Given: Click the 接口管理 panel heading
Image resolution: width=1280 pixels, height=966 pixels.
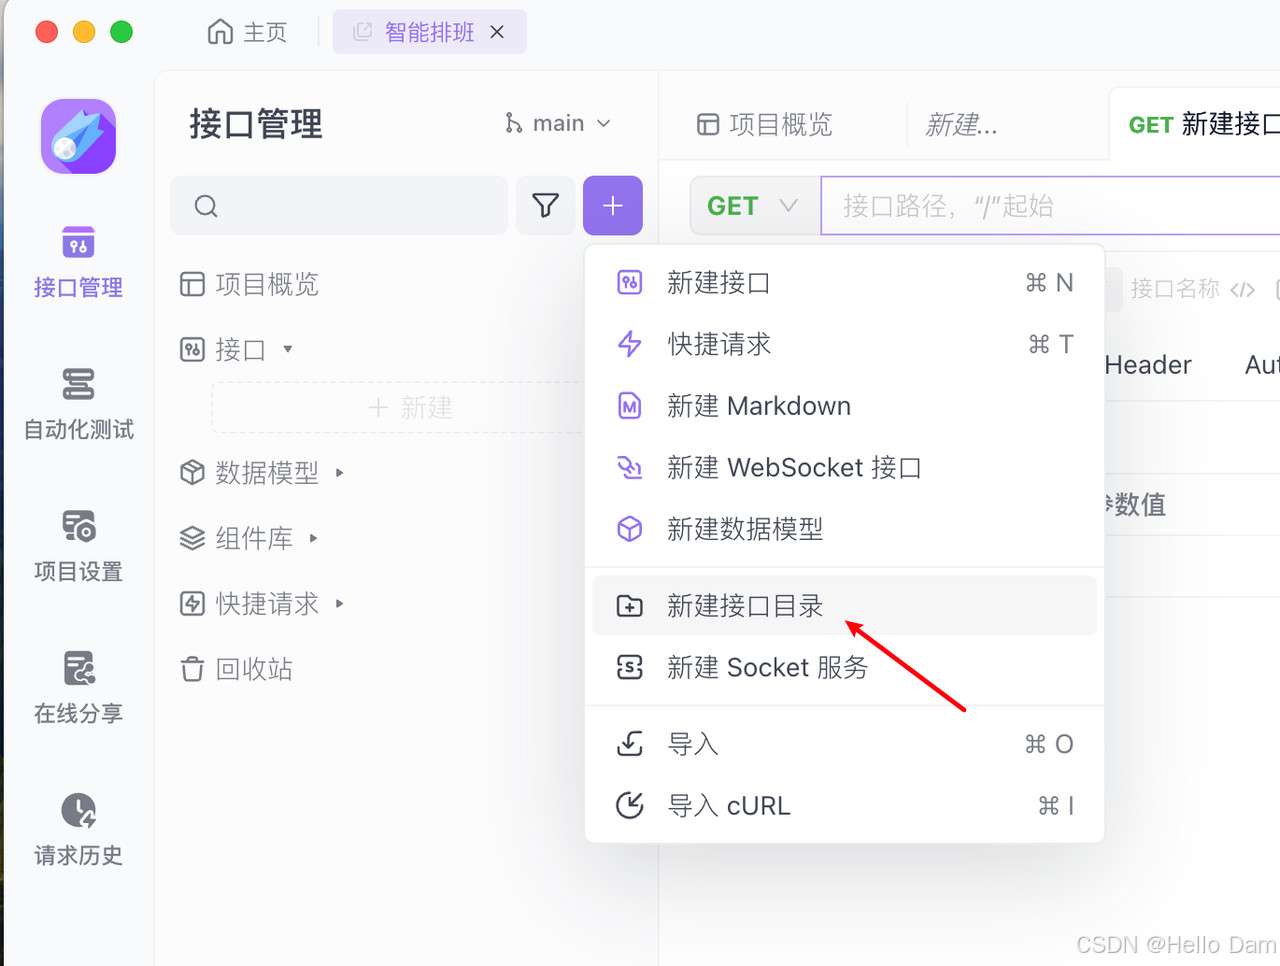Looking at the screenshot, I should pos(256,124).
